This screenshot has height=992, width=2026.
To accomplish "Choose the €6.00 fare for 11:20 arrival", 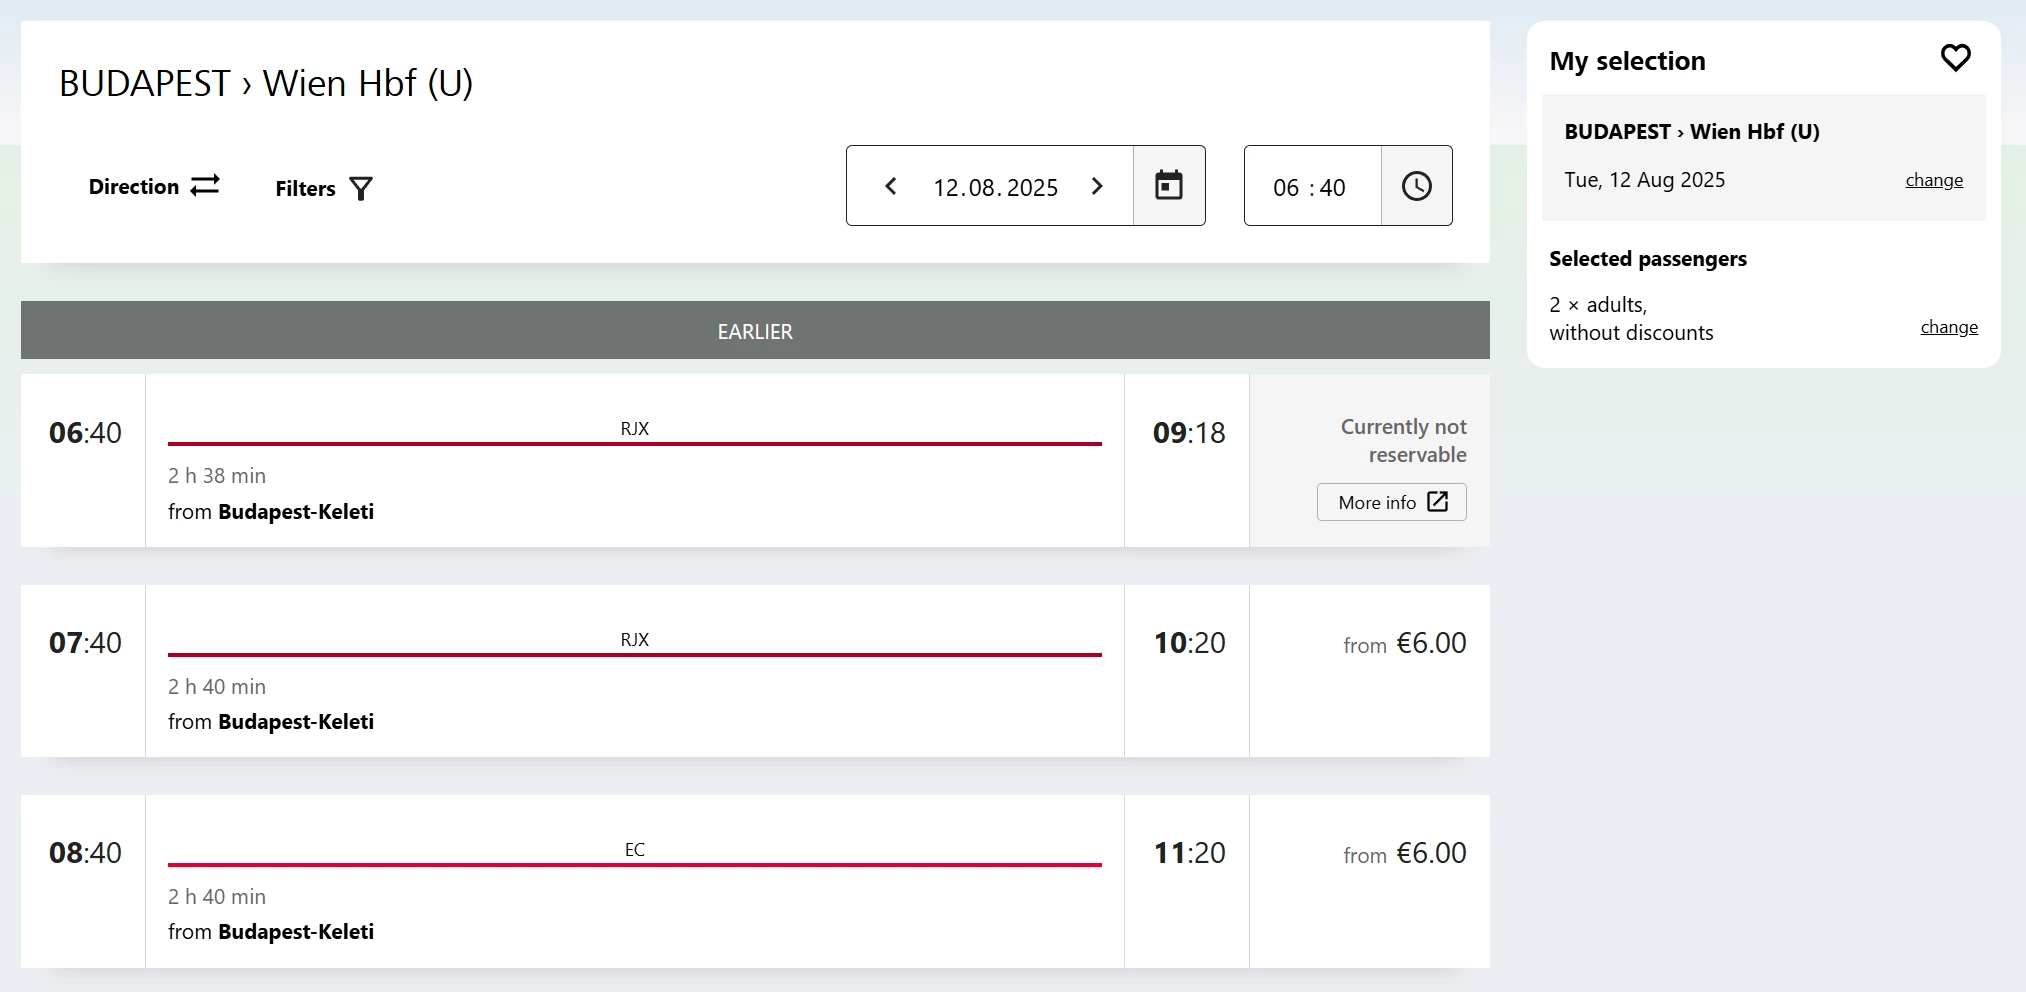I will (x=1404, y=853).
